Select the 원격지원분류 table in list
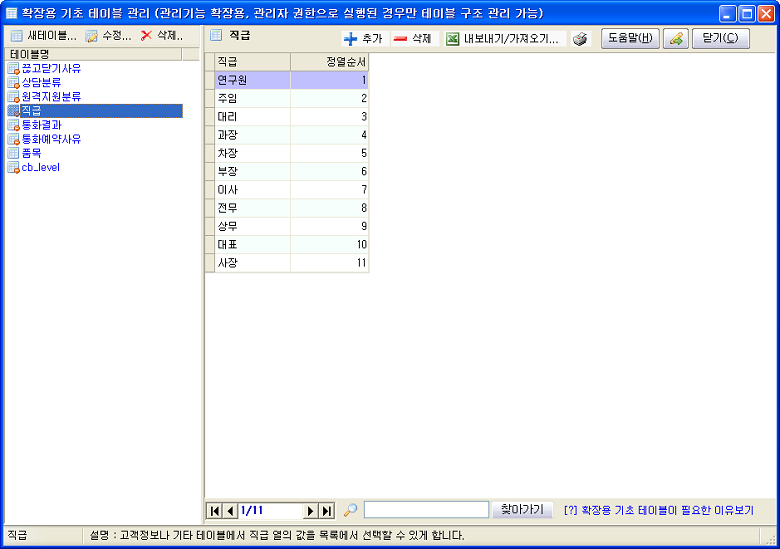The height and width of the screenshot is (549, 780). [51, 96]
